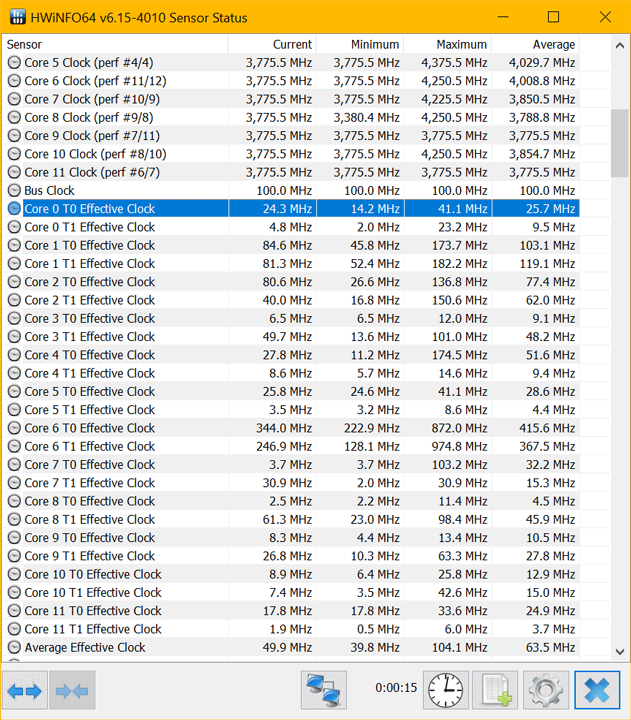The width and height of the screenshot is (631, 720).
Task: Select the Core 9 T1 Effective Clock row
Action: (x=291, y=556)
